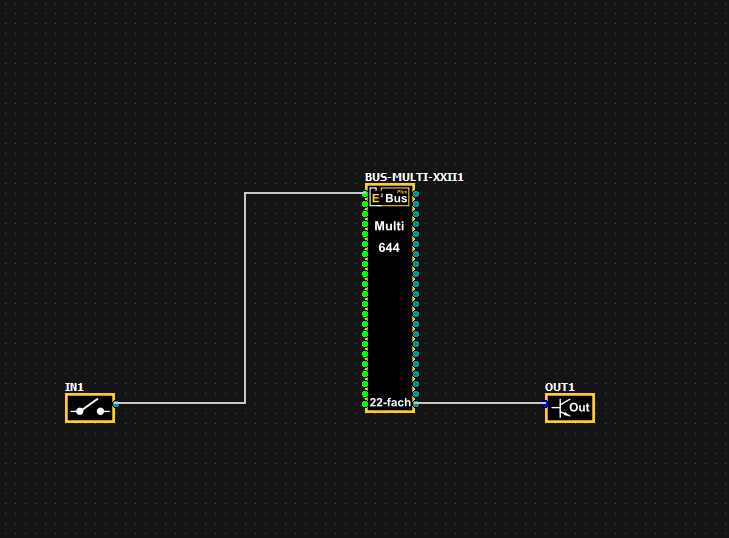Select the IN1 label text
This screenshot has width=729, height=538.
tap(74, 387)
